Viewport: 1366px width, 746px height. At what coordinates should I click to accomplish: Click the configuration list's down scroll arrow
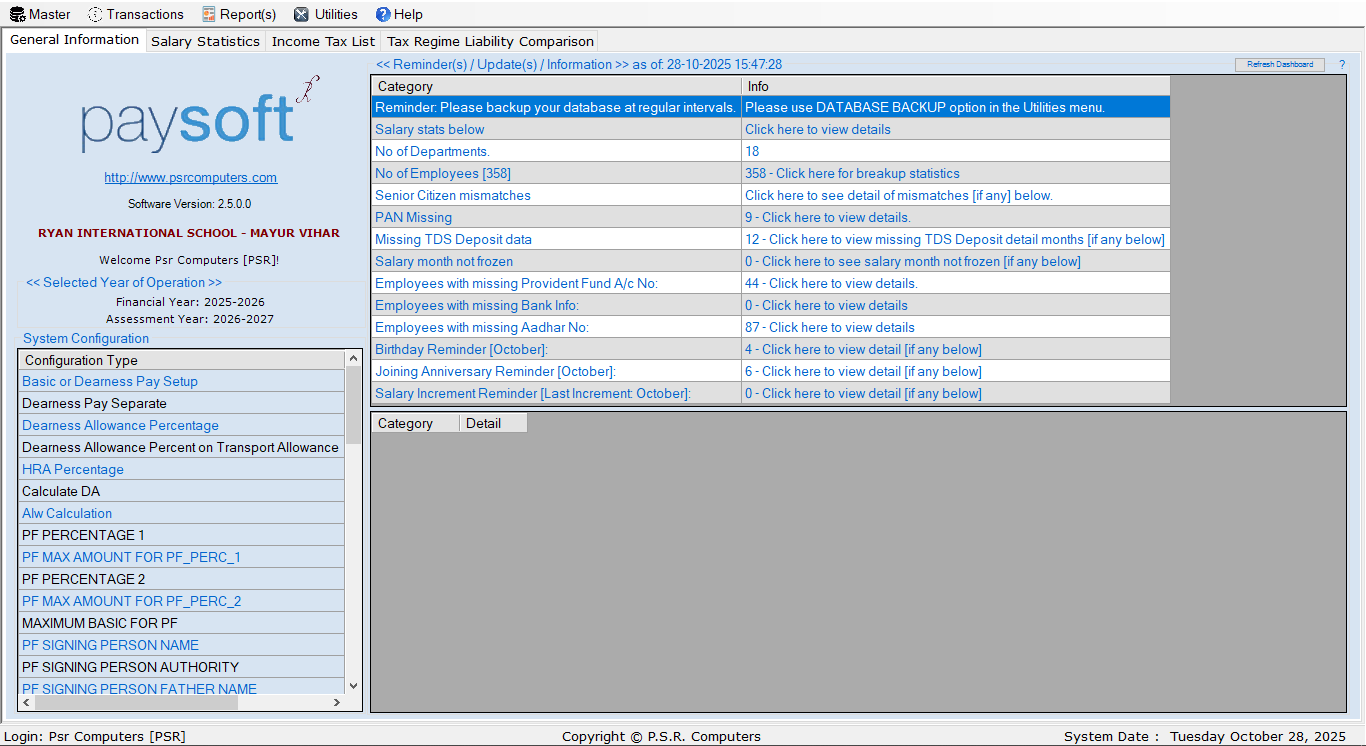pos(352,686)
